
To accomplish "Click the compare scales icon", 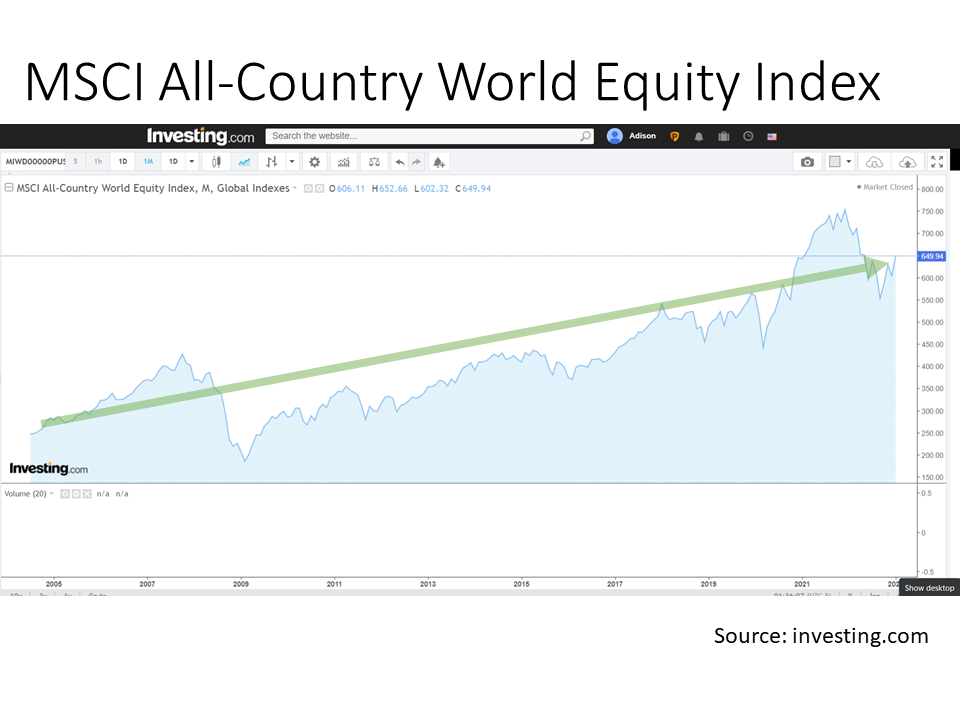I will (374, 161).
